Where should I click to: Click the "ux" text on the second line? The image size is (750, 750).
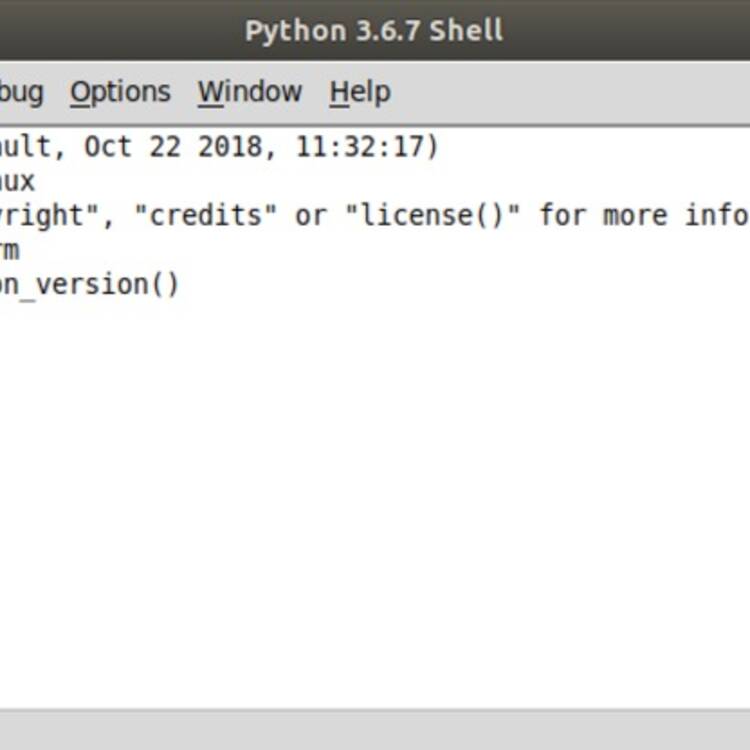click(17, 181)
